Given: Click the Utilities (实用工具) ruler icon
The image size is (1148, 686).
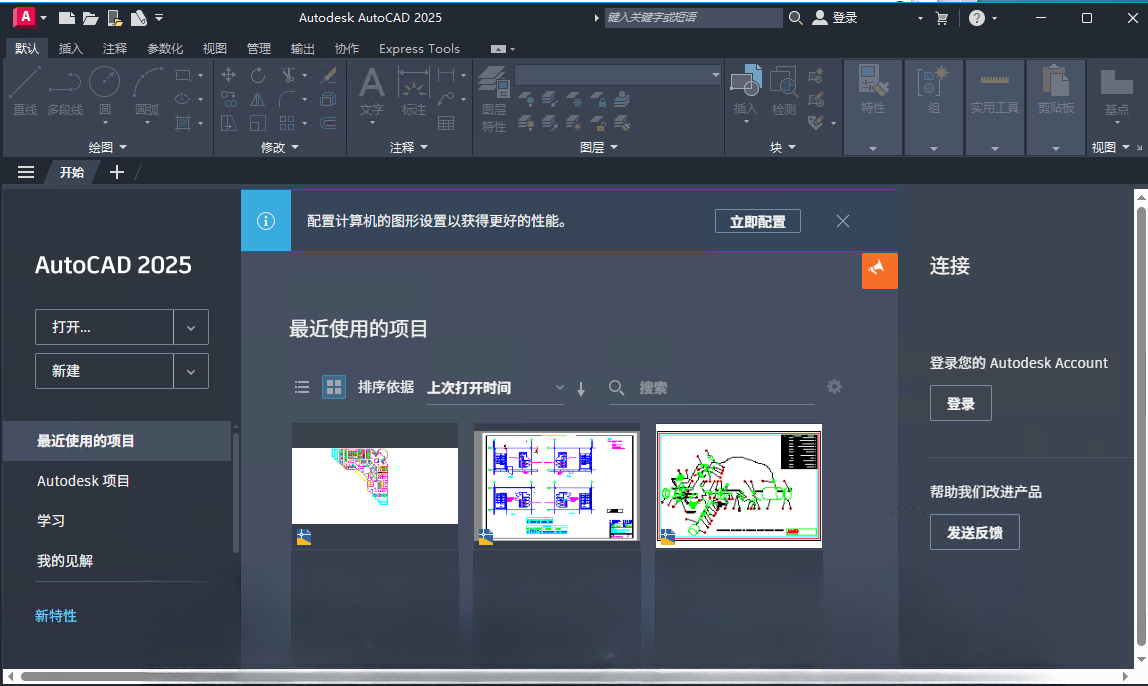Looking at the screenshot, I should (994, 81).
